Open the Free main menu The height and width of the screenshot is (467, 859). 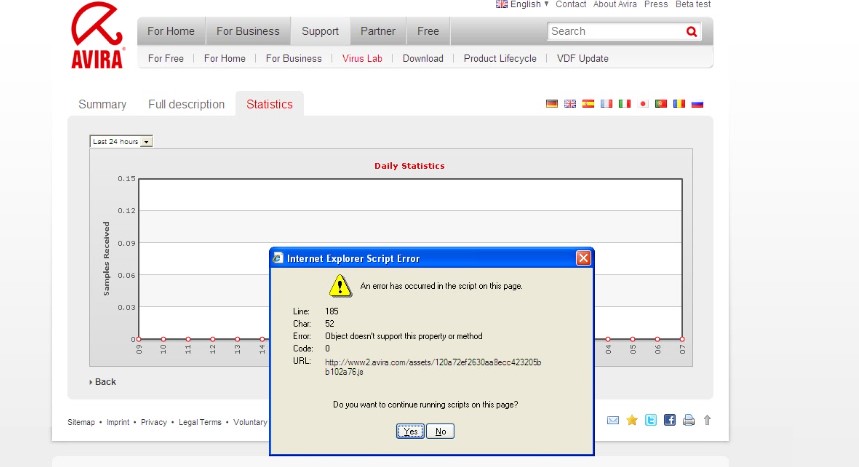[x=428, y=31]
